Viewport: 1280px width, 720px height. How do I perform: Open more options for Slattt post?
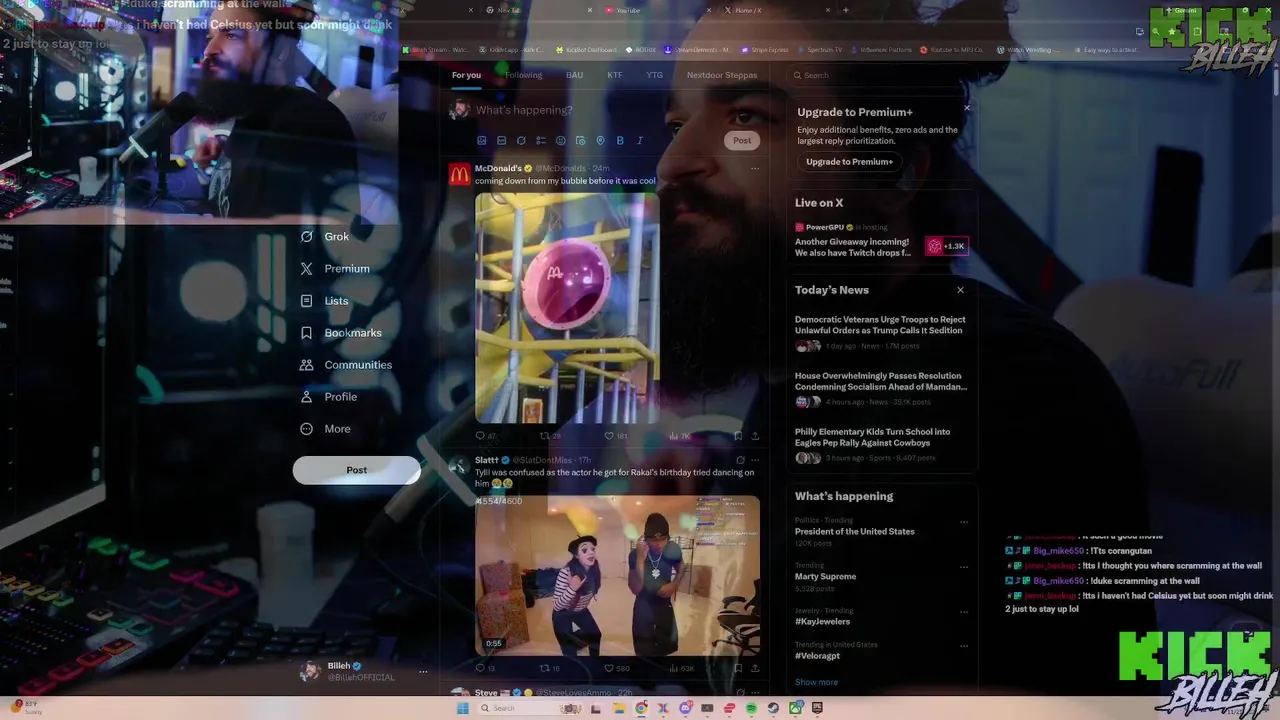[x=755, y=460]
